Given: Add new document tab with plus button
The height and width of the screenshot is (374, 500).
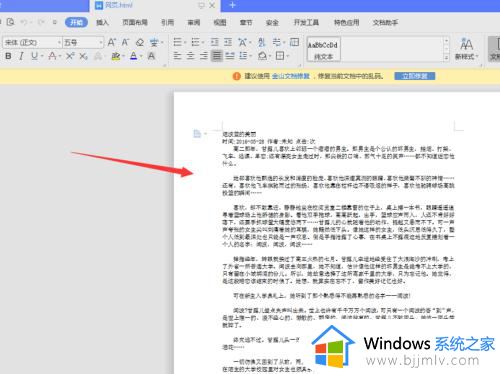Looking at the screenshot, I should pos(233,5).
